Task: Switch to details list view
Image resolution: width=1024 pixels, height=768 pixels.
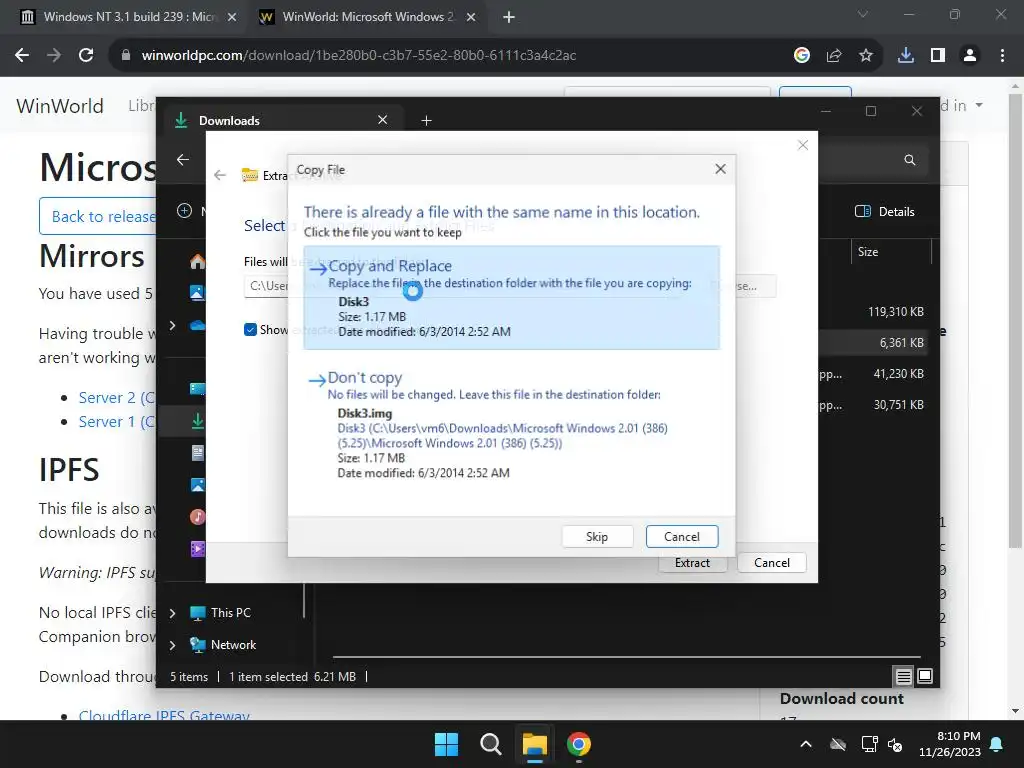Action: [x=903, y=677]
